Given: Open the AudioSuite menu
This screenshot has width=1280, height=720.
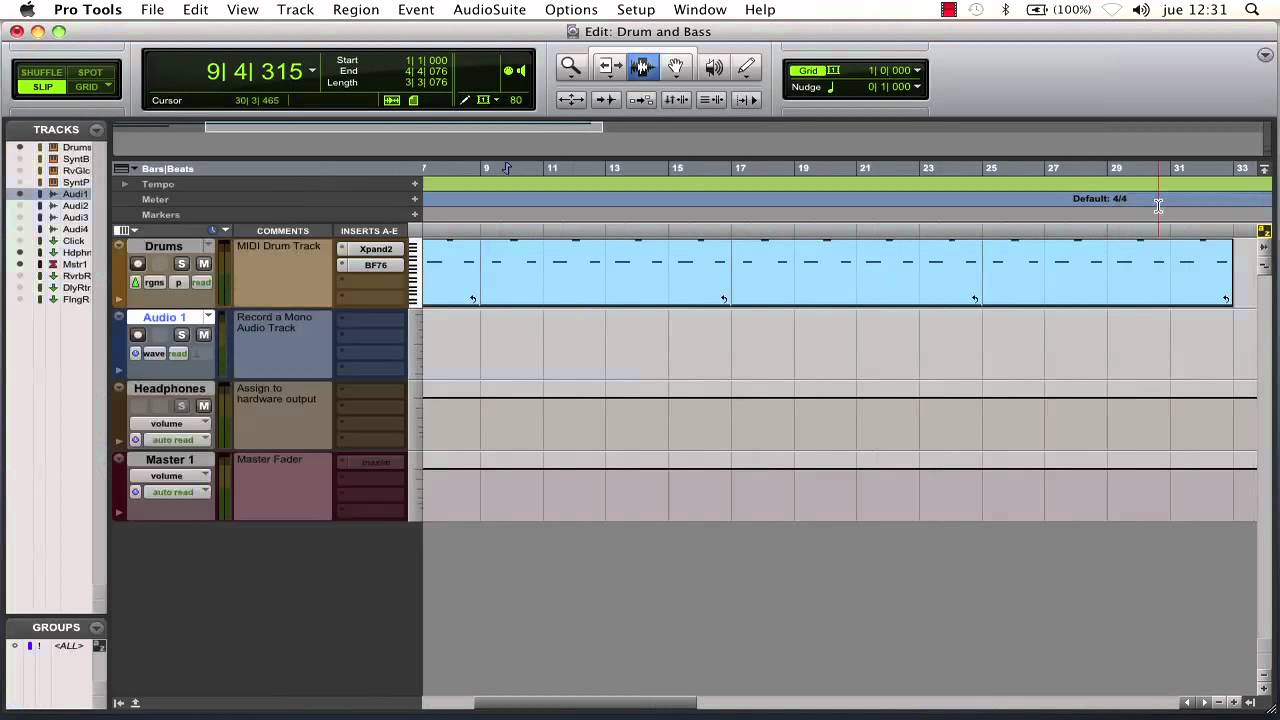Looking at the screenshot, I should 490,10.
